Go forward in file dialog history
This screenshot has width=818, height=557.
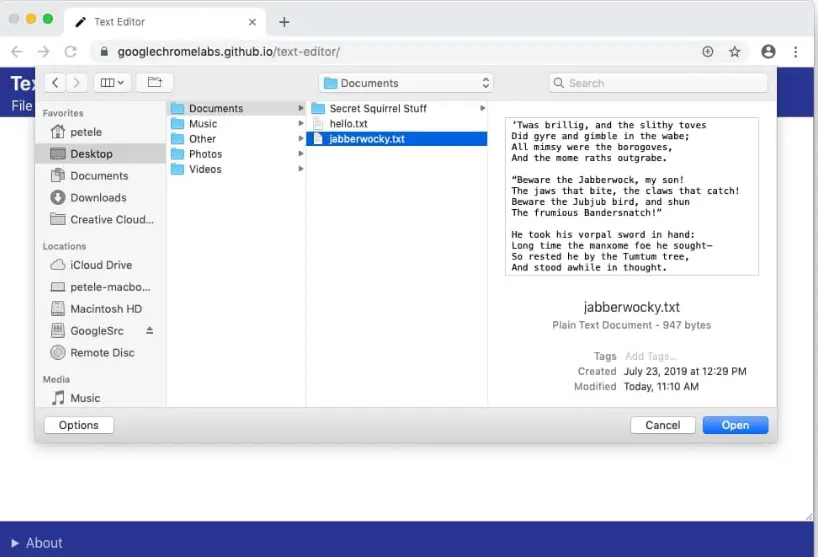(76, 82)
